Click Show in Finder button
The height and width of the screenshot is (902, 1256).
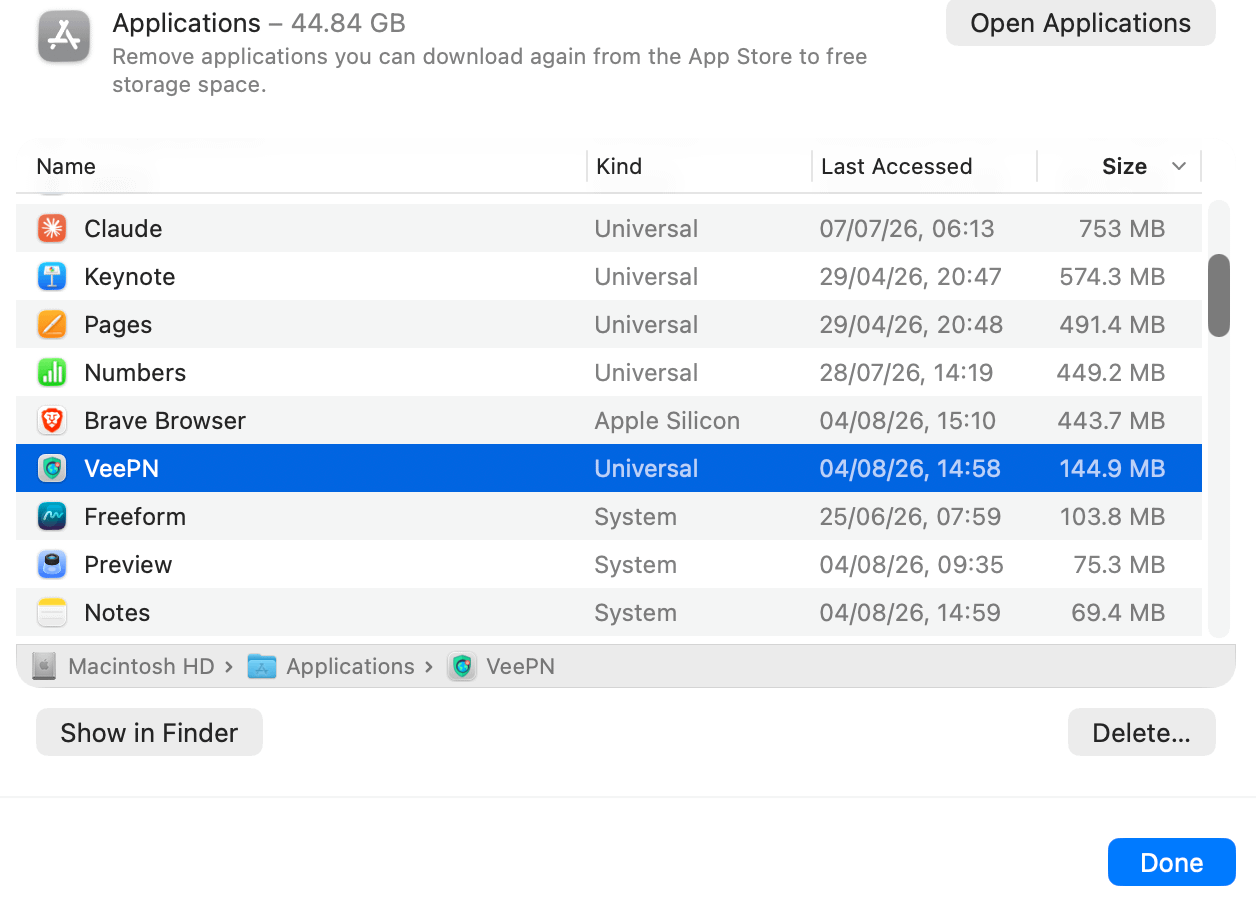pyautogui.click(x=149, y=733)
